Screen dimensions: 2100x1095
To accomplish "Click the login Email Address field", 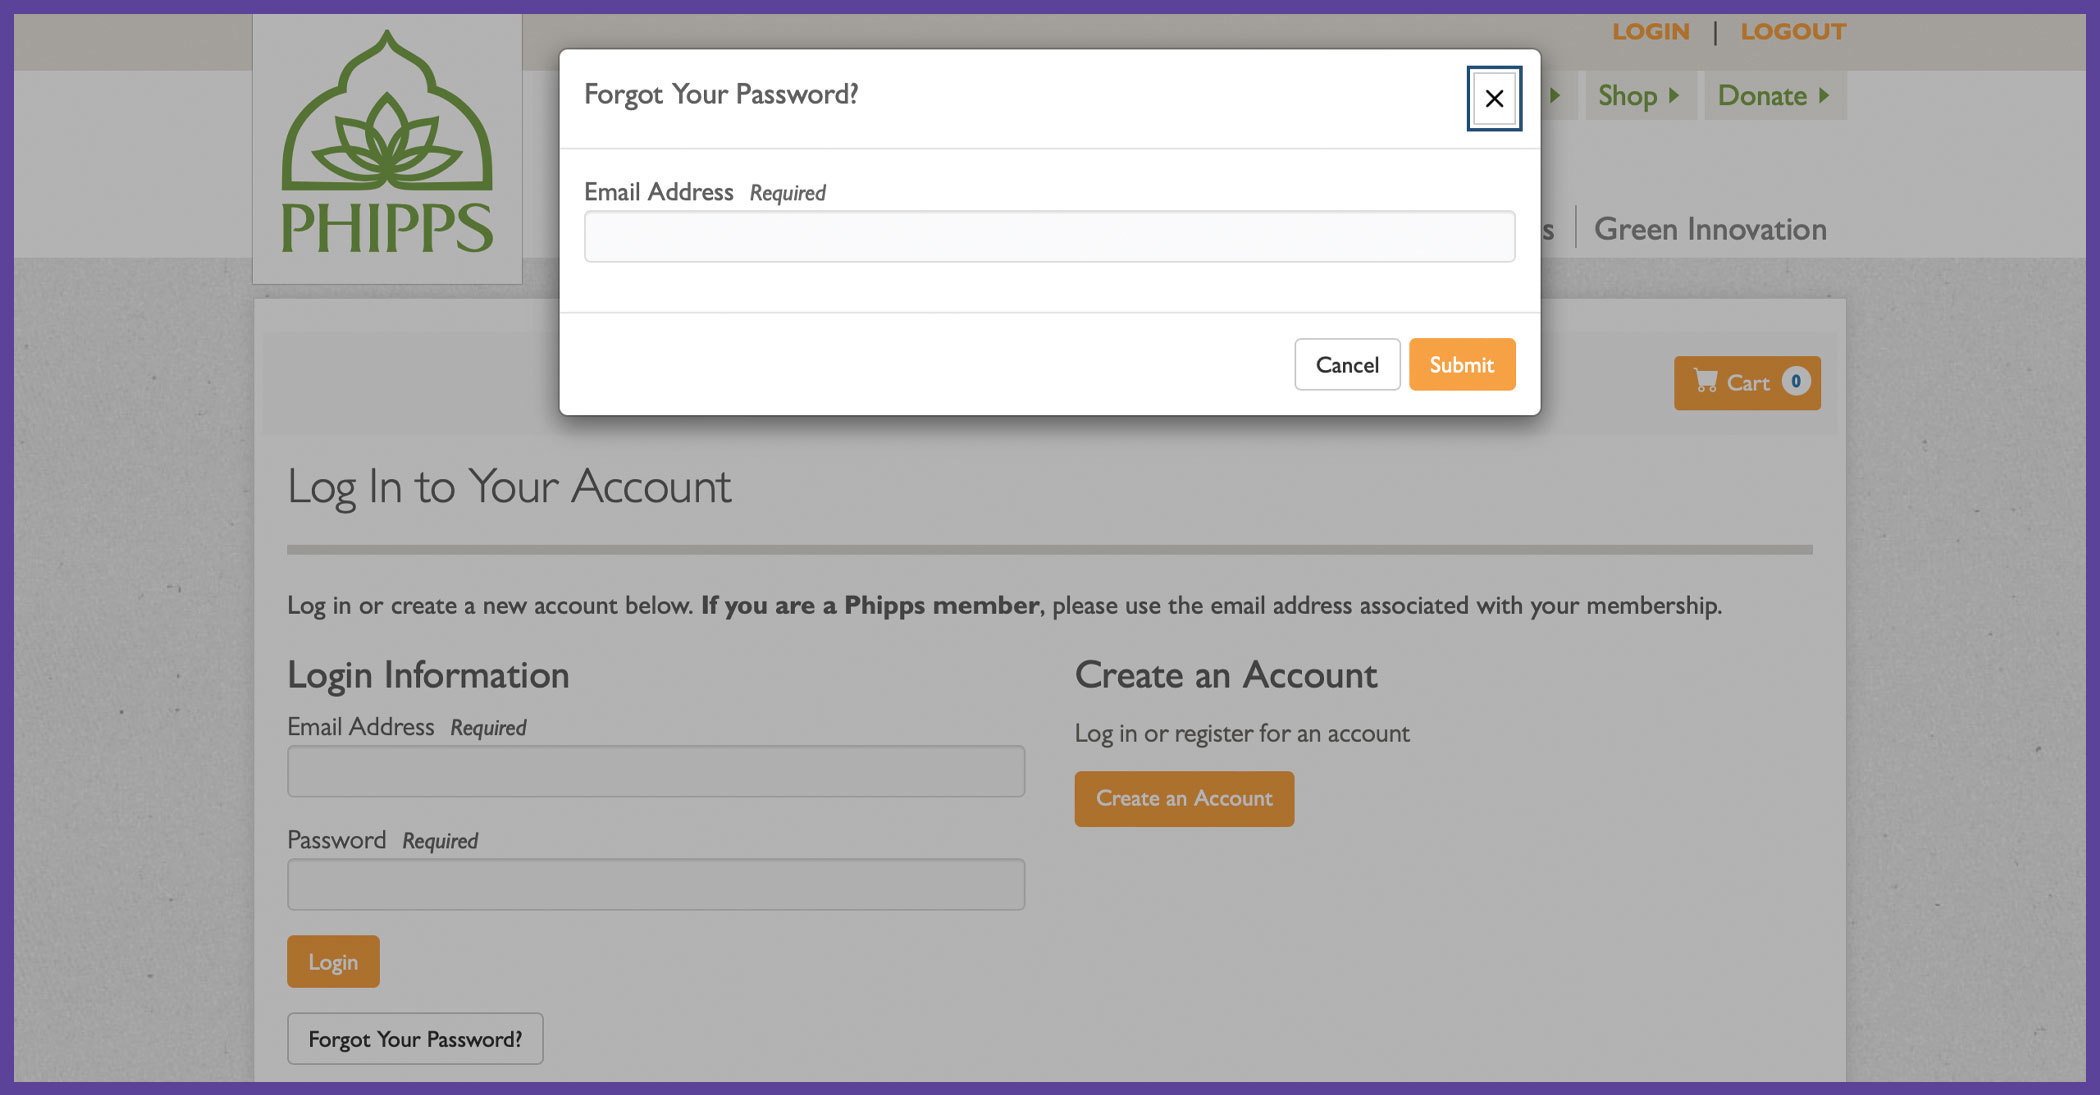I will [x=656, y=771].
